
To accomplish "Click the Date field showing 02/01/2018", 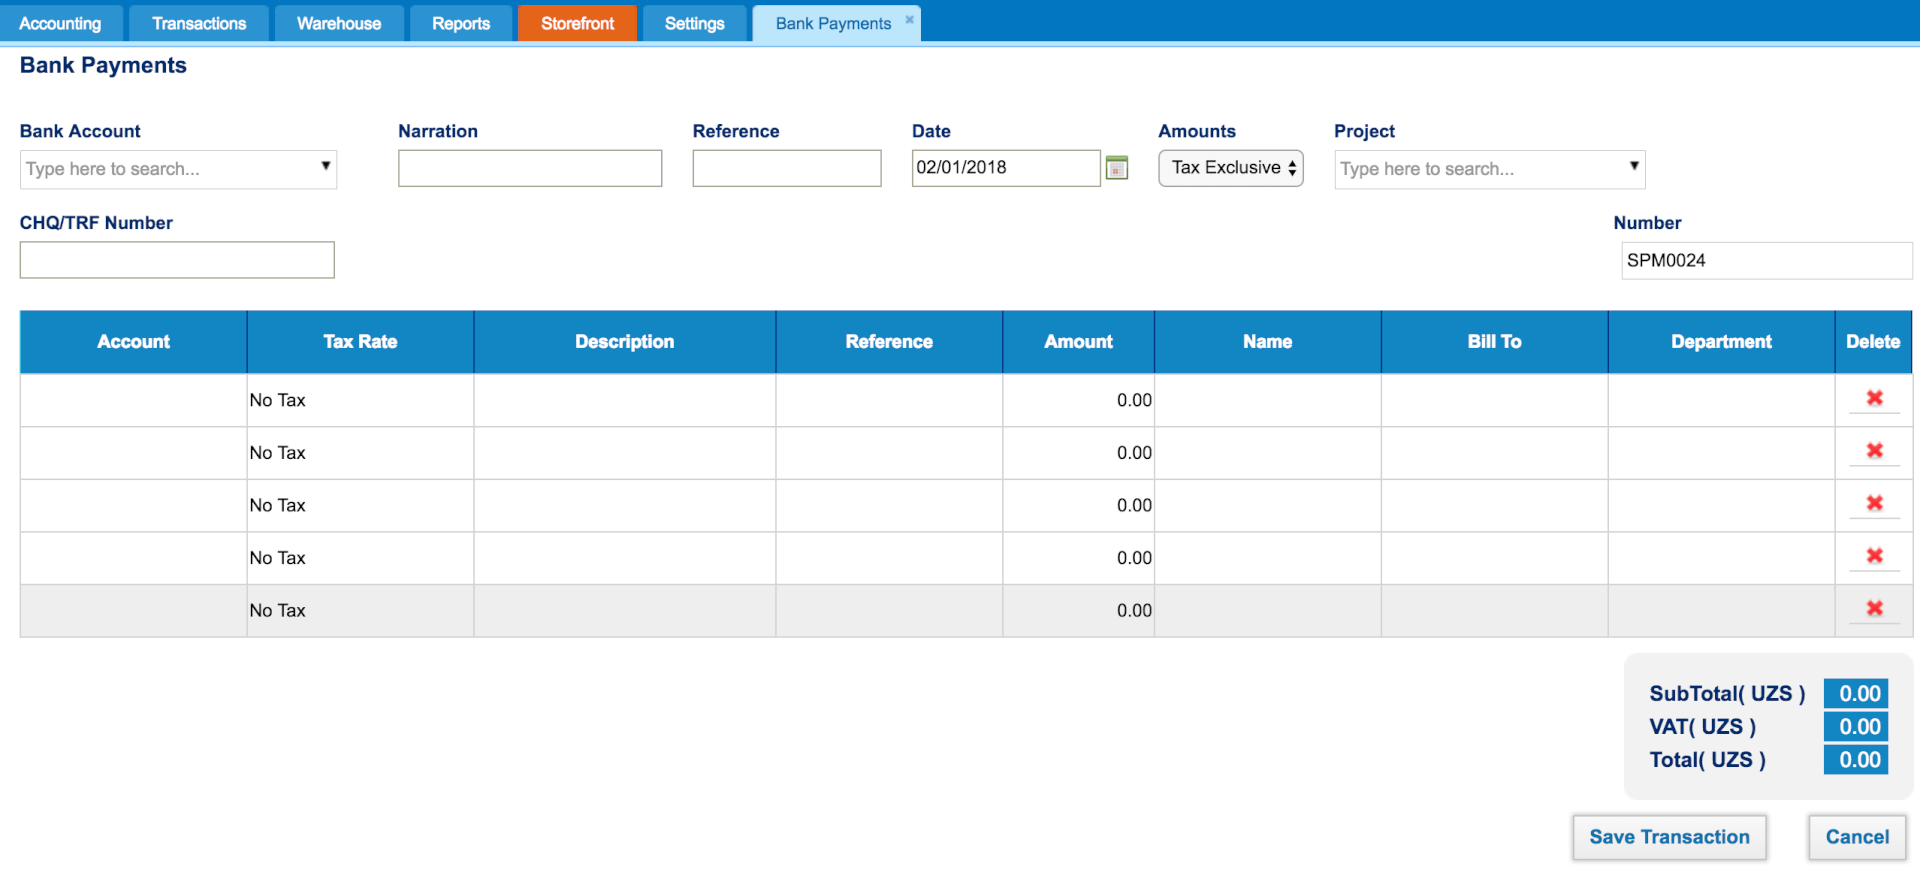I will coord(1006,168).
